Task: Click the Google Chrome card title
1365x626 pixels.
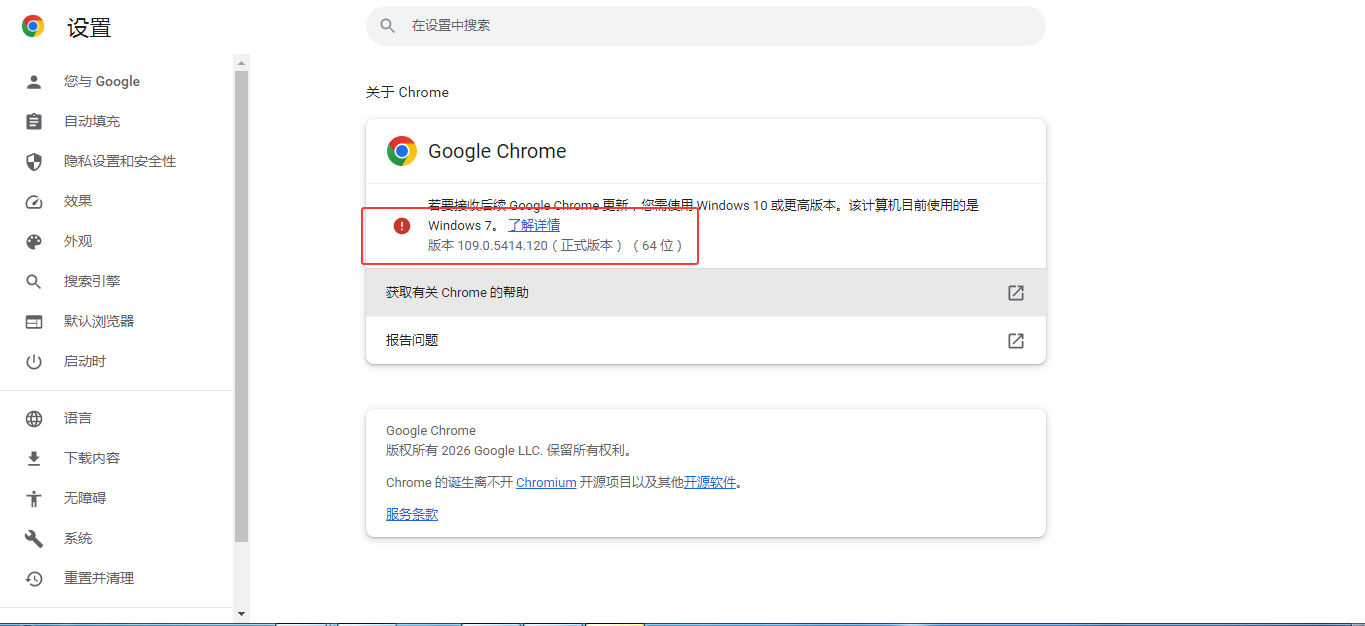Action: (x=497, y=151)
